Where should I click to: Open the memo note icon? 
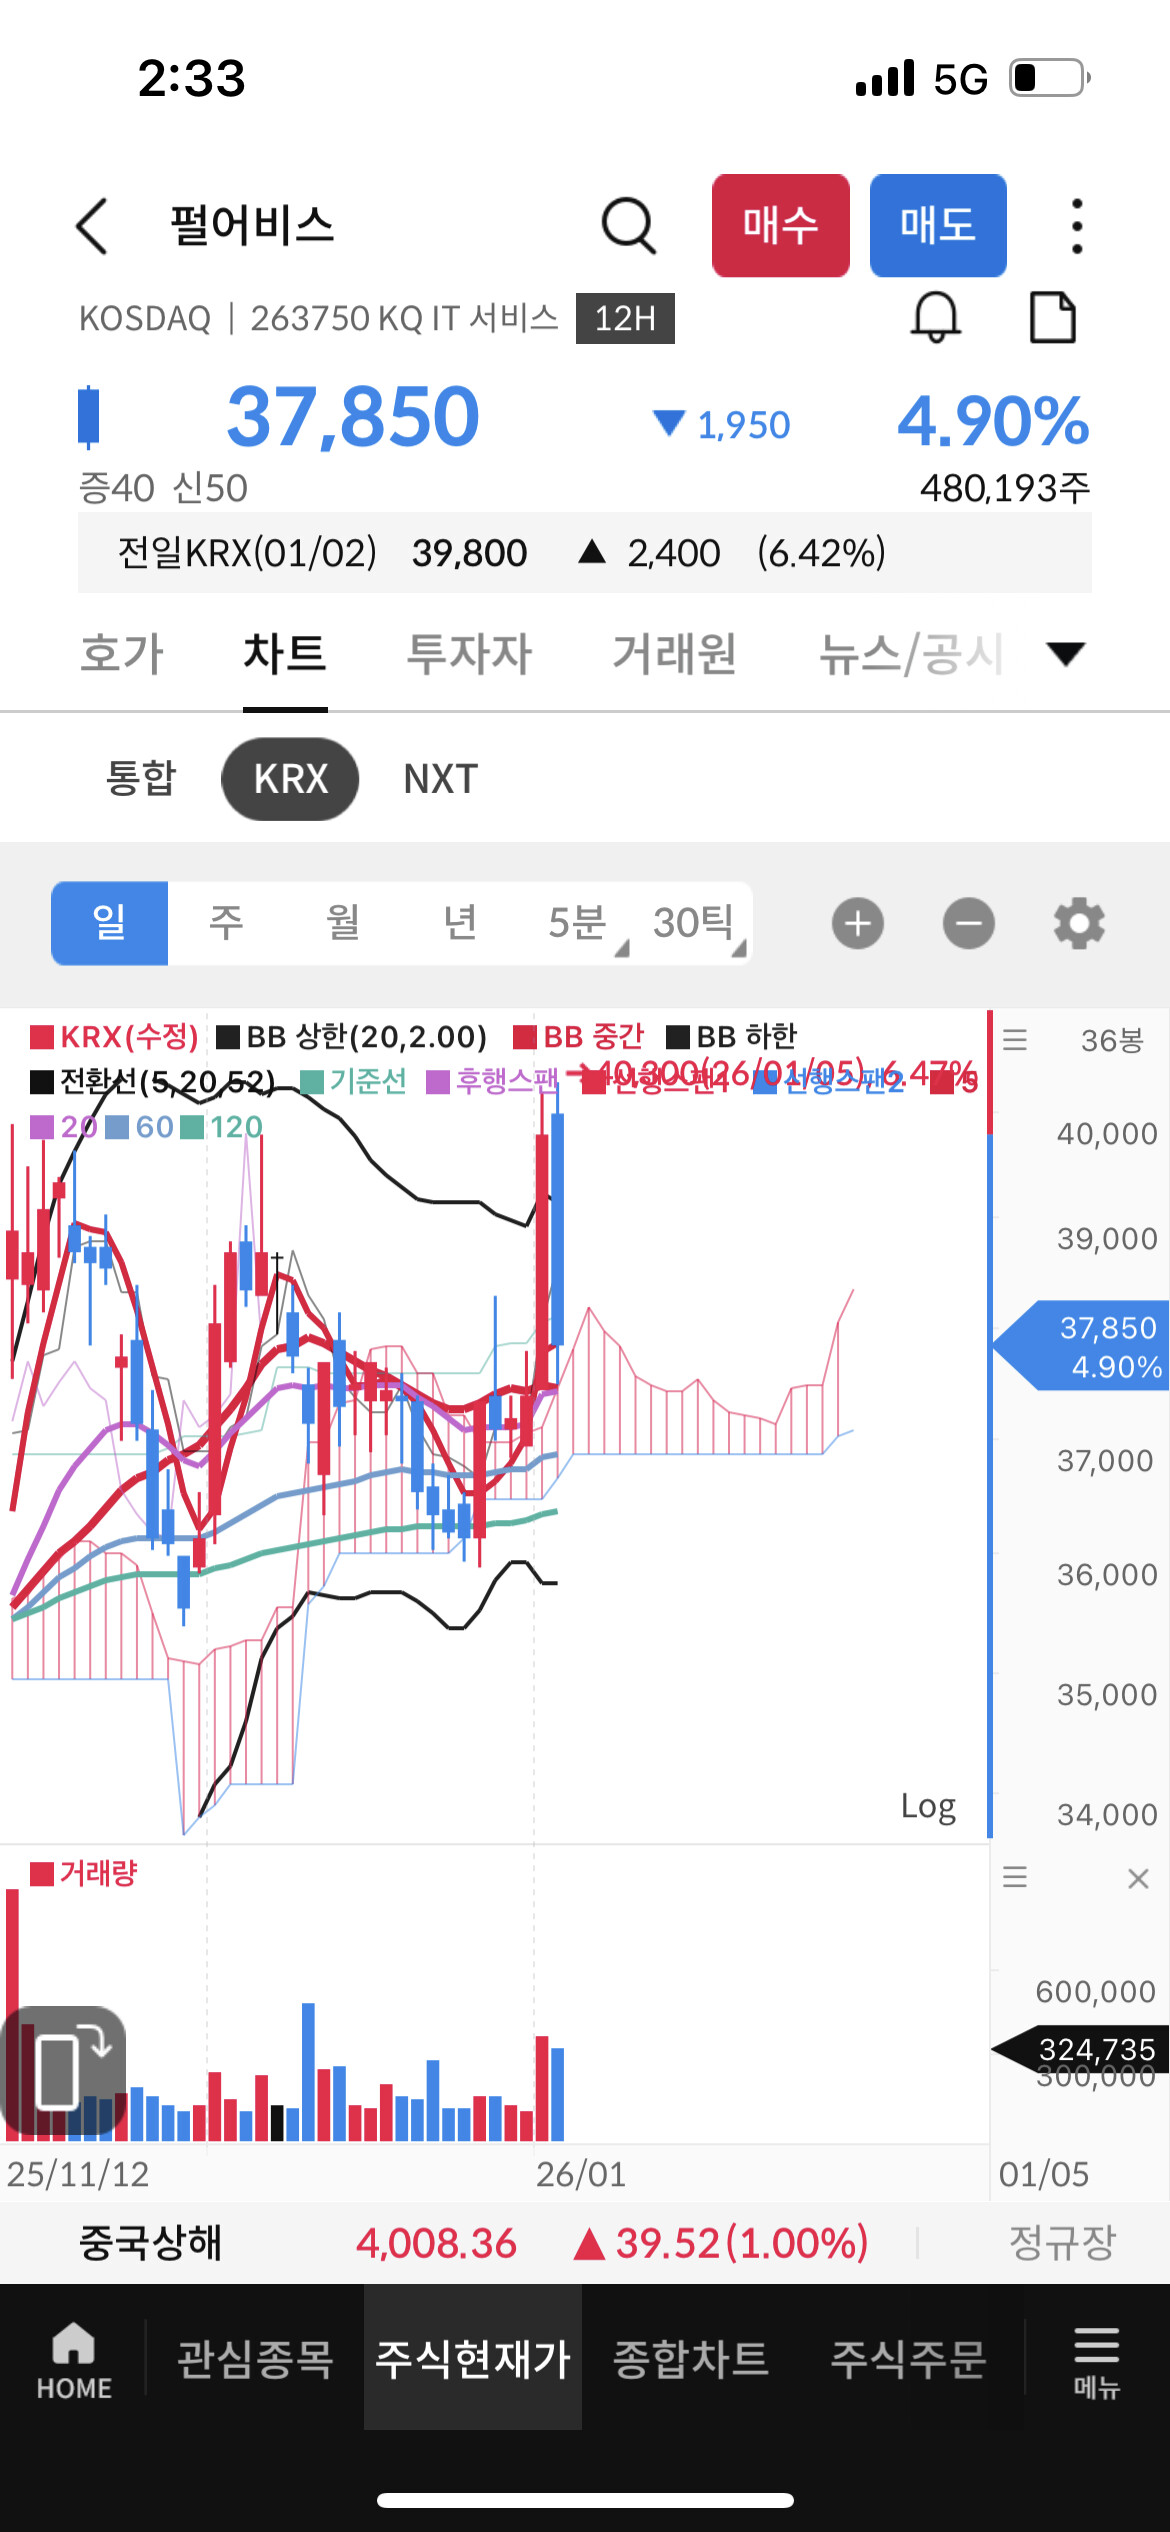pyautogui.click(x=1052, y=318)
